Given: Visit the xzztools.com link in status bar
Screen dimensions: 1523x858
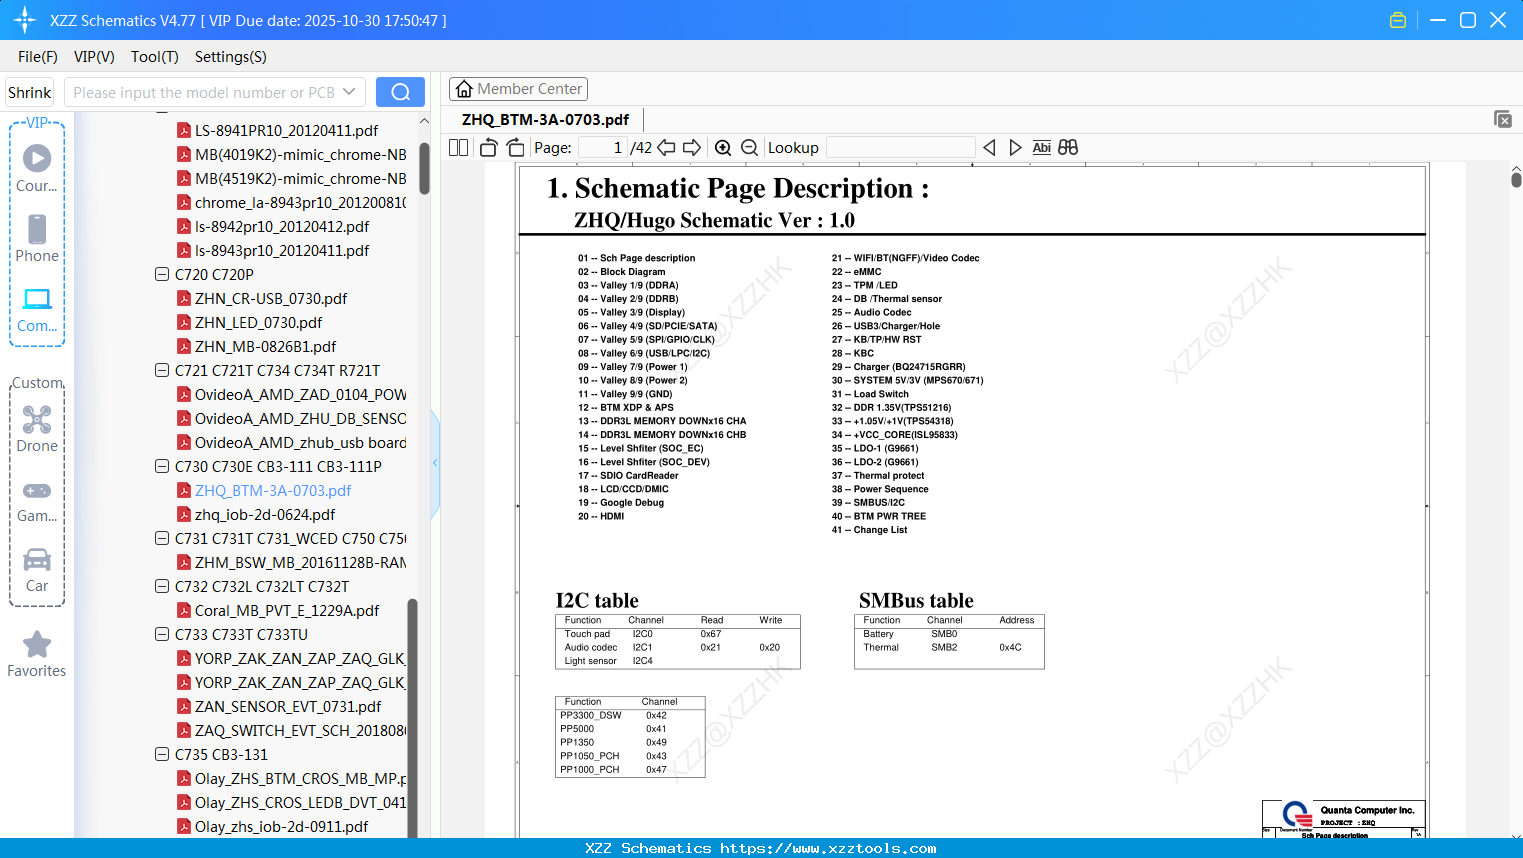Looking at the screenshot, I should pyautogui.click(x=828, y=848).
